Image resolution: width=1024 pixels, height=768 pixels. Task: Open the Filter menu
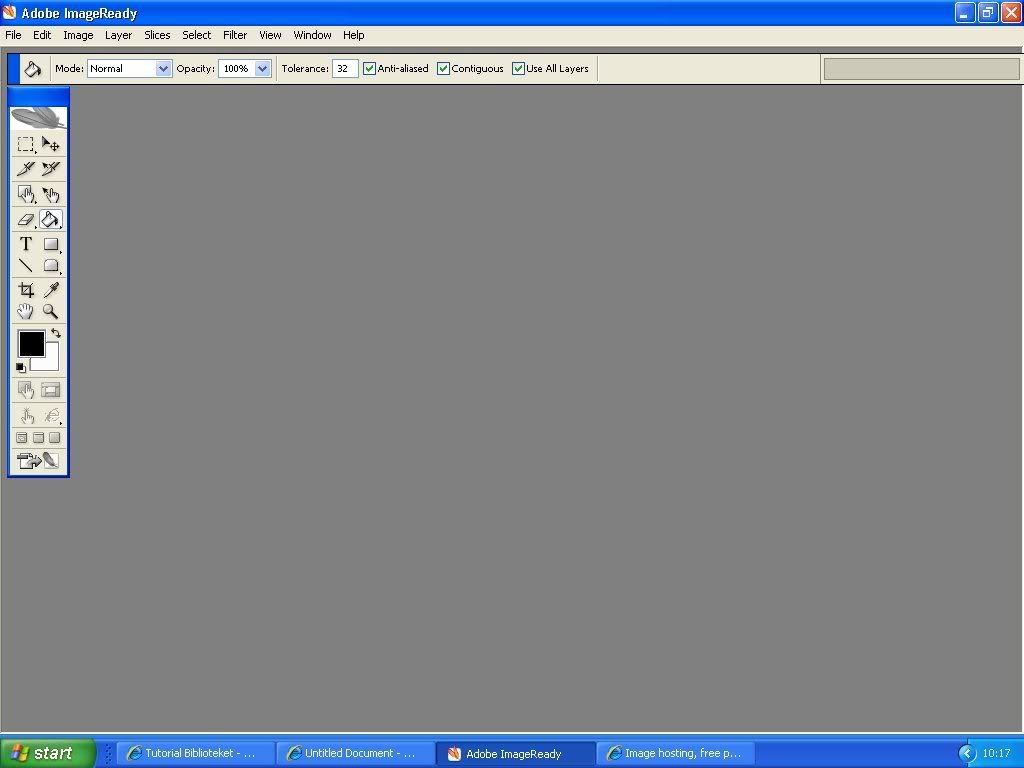[234, 35]
